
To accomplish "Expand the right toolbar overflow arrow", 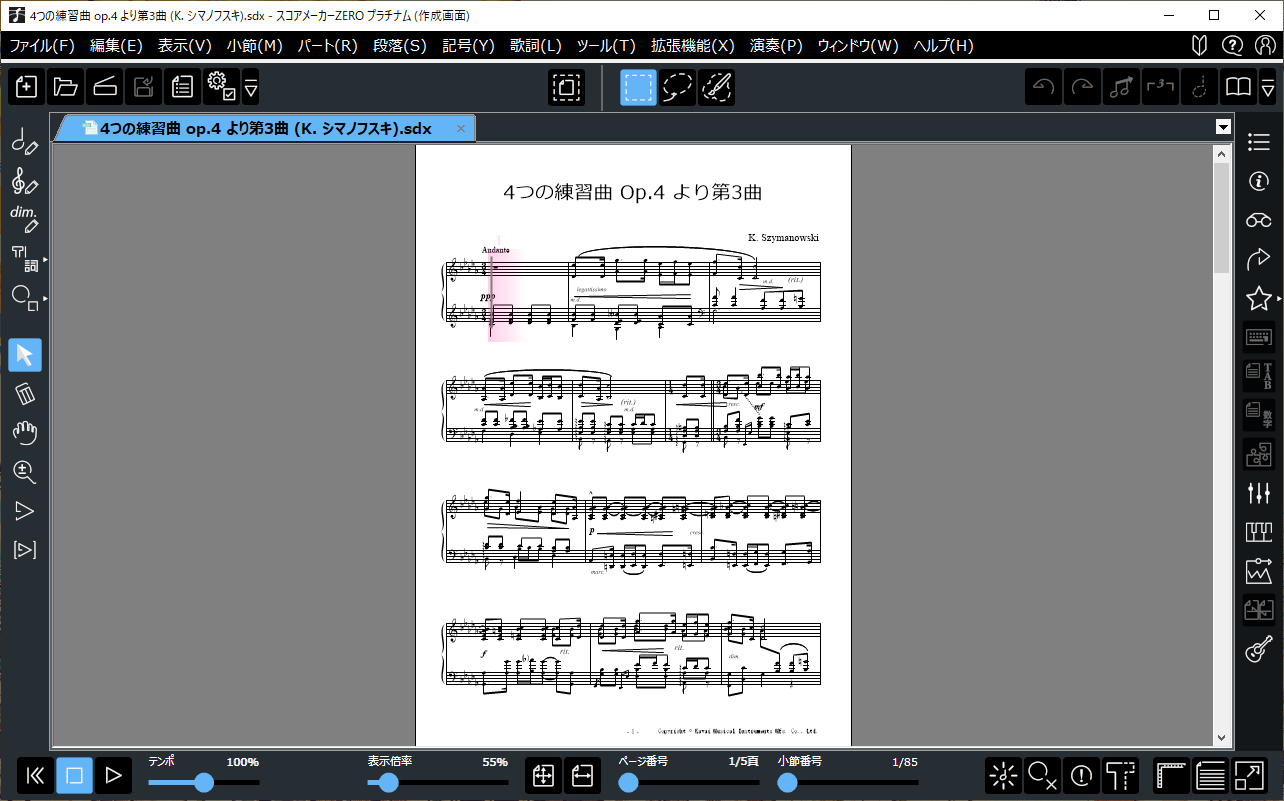I will [x=1267, y=88].
